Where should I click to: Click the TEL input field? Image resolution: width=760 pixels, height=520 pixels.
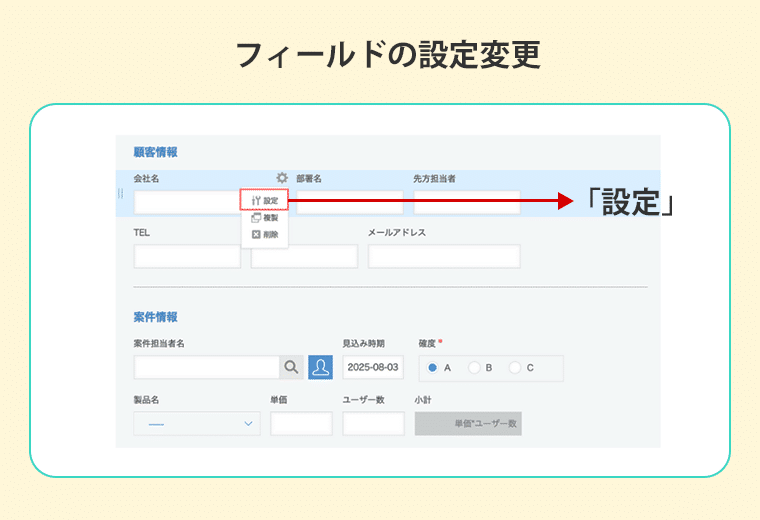187,256
